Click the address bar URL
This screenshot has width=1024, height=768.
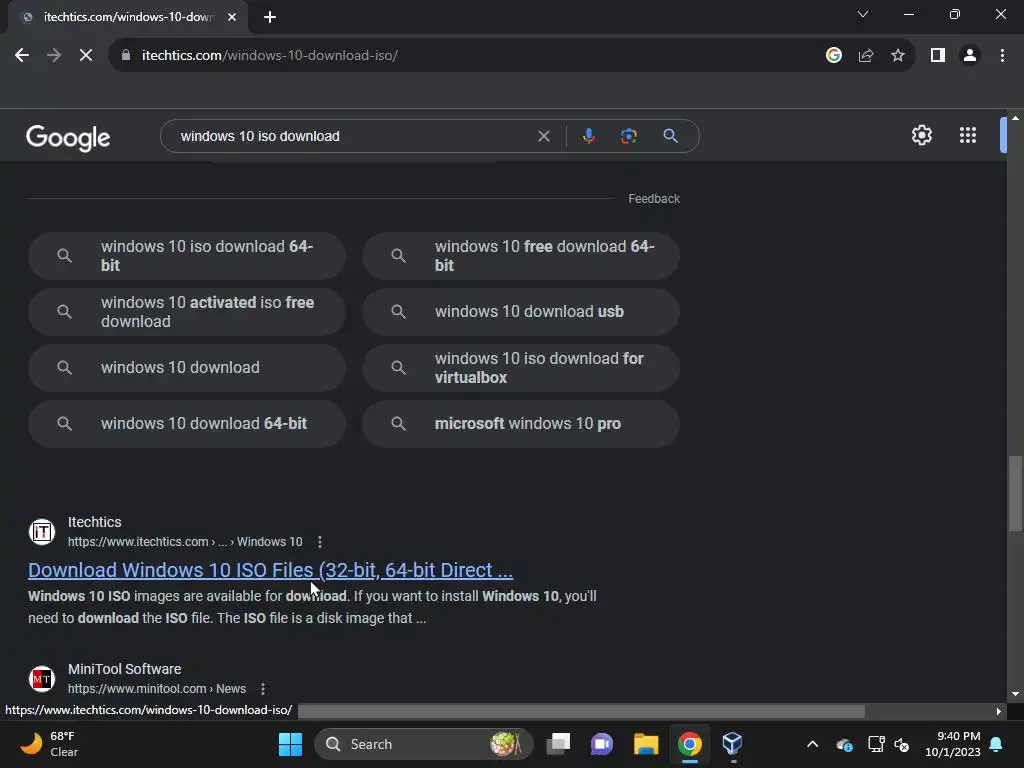(270, 56)
